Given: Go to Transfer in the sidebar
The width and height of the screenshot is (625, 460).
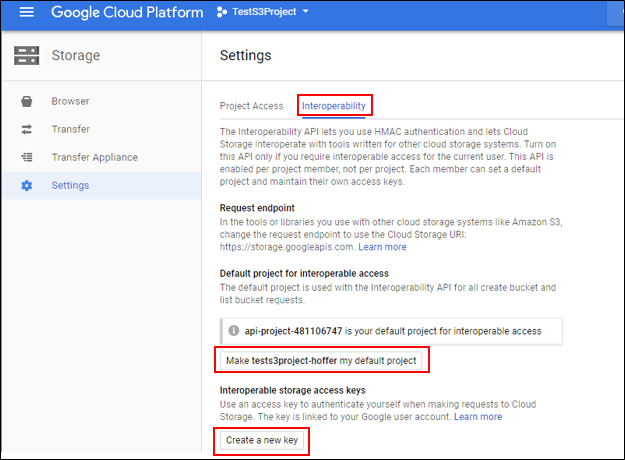Looking at the screenshot, I should [71, 129].
